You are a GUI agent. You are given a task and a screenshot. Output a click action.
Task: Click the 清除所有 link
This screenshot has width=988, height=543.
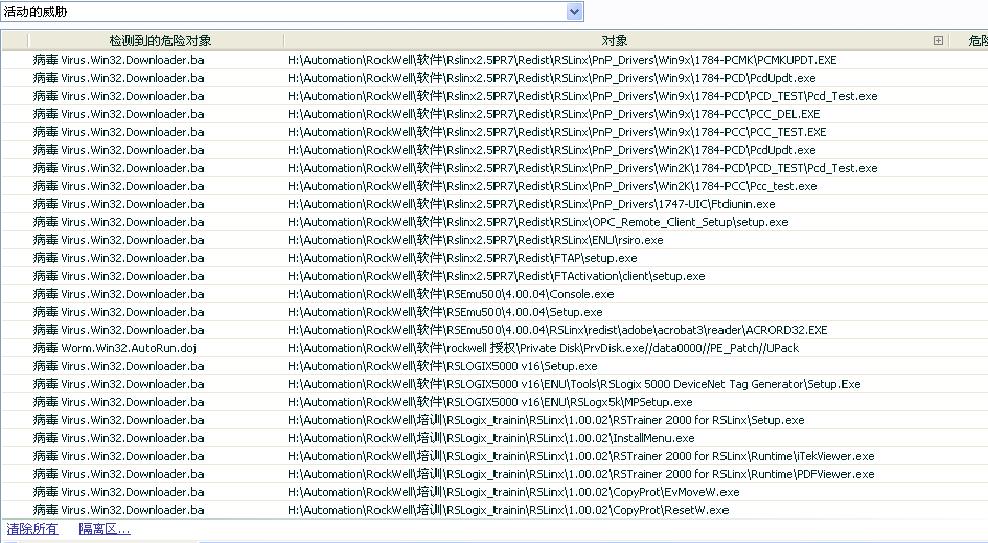tap(32, 529)
